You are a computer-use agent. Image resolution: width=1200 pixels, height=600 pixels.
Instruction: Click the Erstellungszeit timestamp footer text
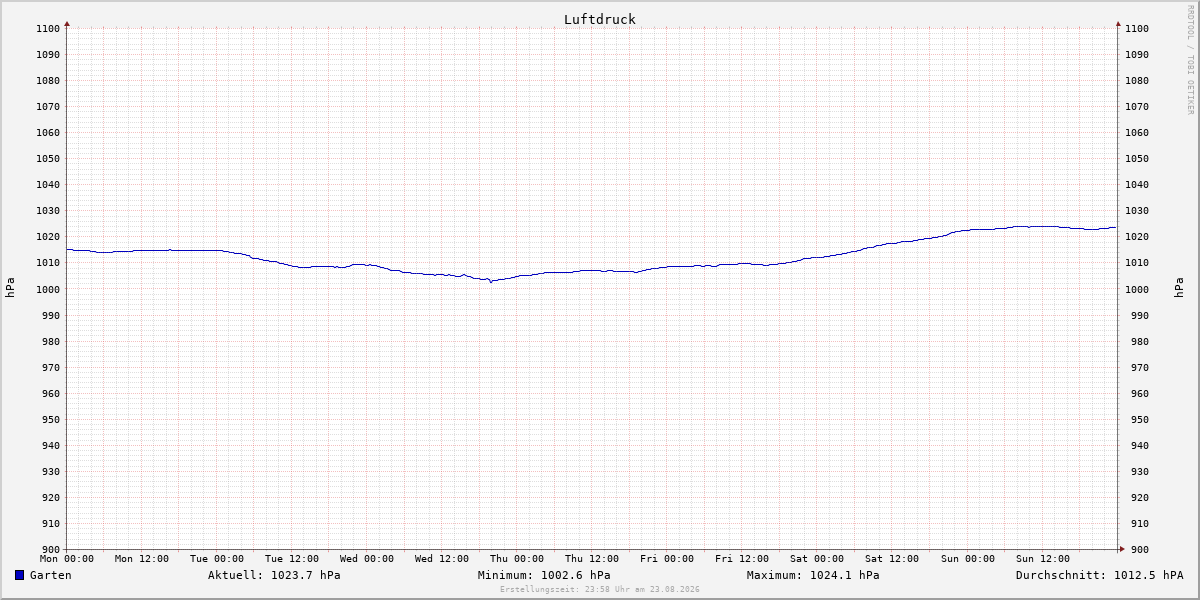click(600, 590)
